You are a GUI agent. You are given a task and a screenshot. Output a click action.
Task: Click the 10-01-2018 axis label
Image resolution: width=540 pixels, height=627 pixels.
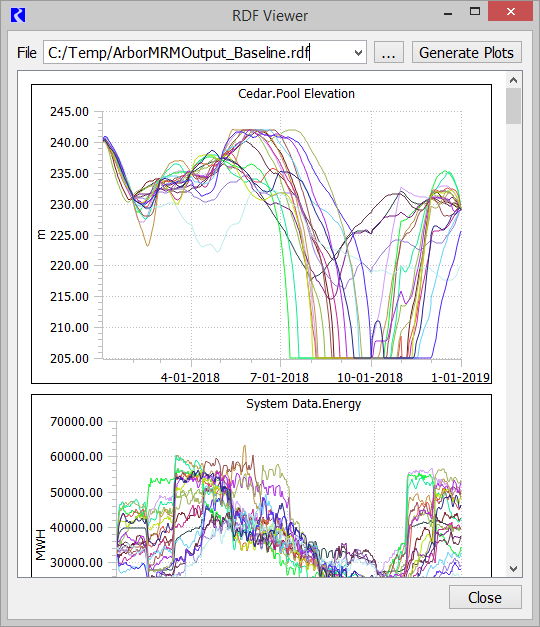370,377
